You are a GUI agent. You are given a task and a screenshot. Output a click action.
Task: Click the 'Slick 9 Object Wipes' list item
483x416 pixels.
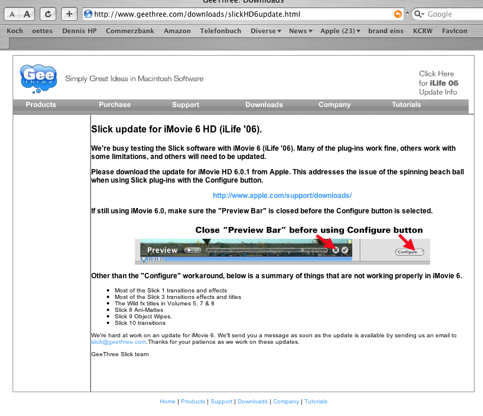coord(143,316)
